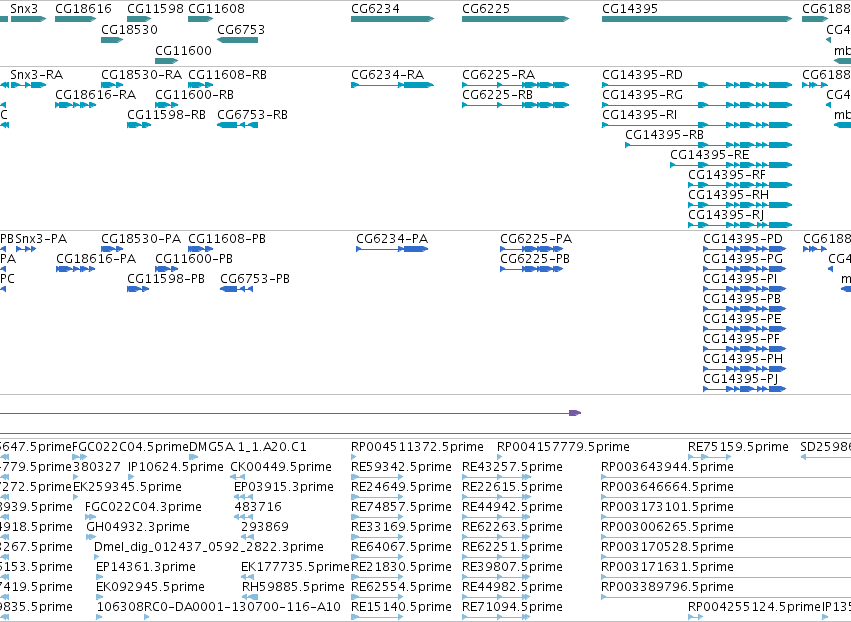Image resolution: width=851 pixels, height=622 pixels.
Task: Click CG6753 gene label
Action: [x=241, y=29]
